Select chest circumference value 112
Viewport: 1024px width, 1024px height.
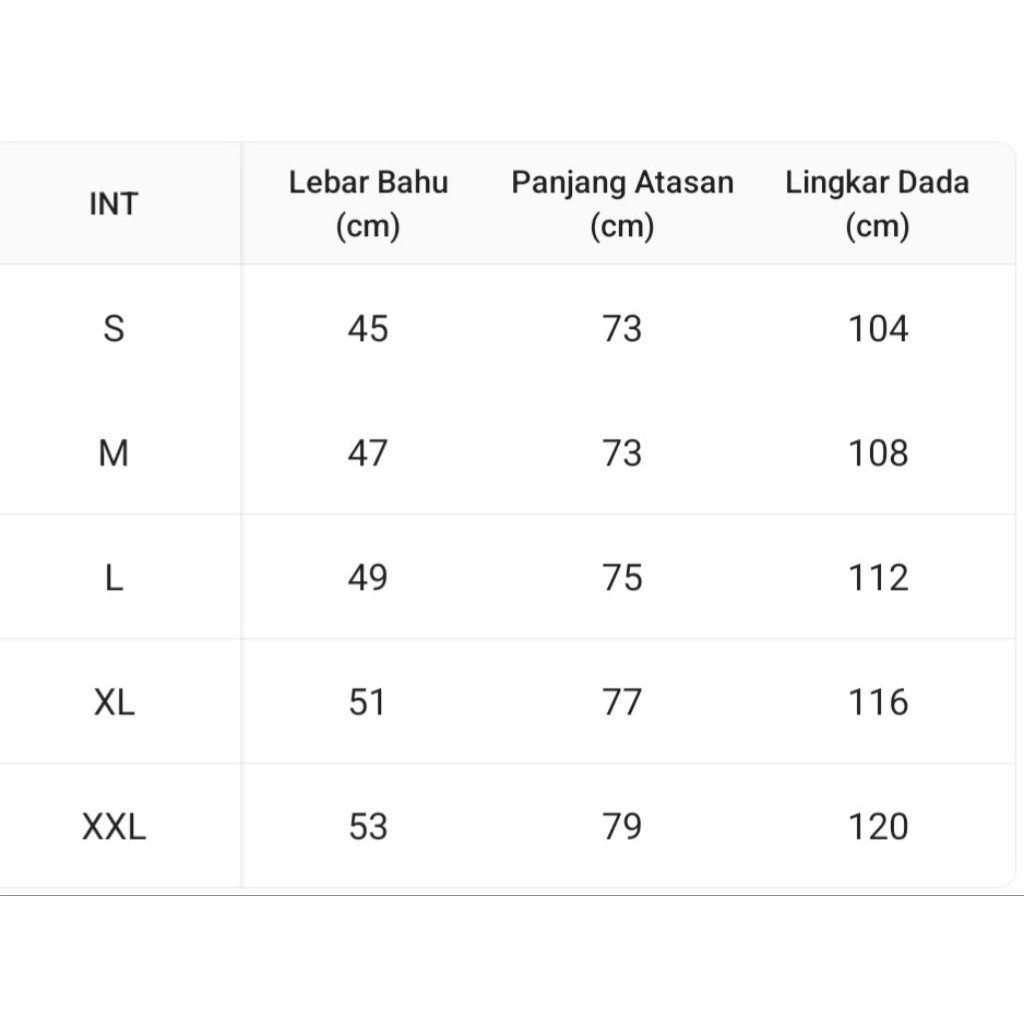pyautogui.click(x=878, y=578)
